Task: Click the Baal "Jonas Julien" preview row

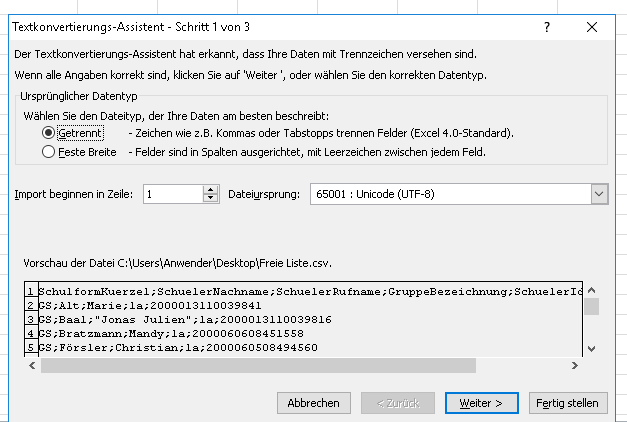Action: (x=150, y=319)
